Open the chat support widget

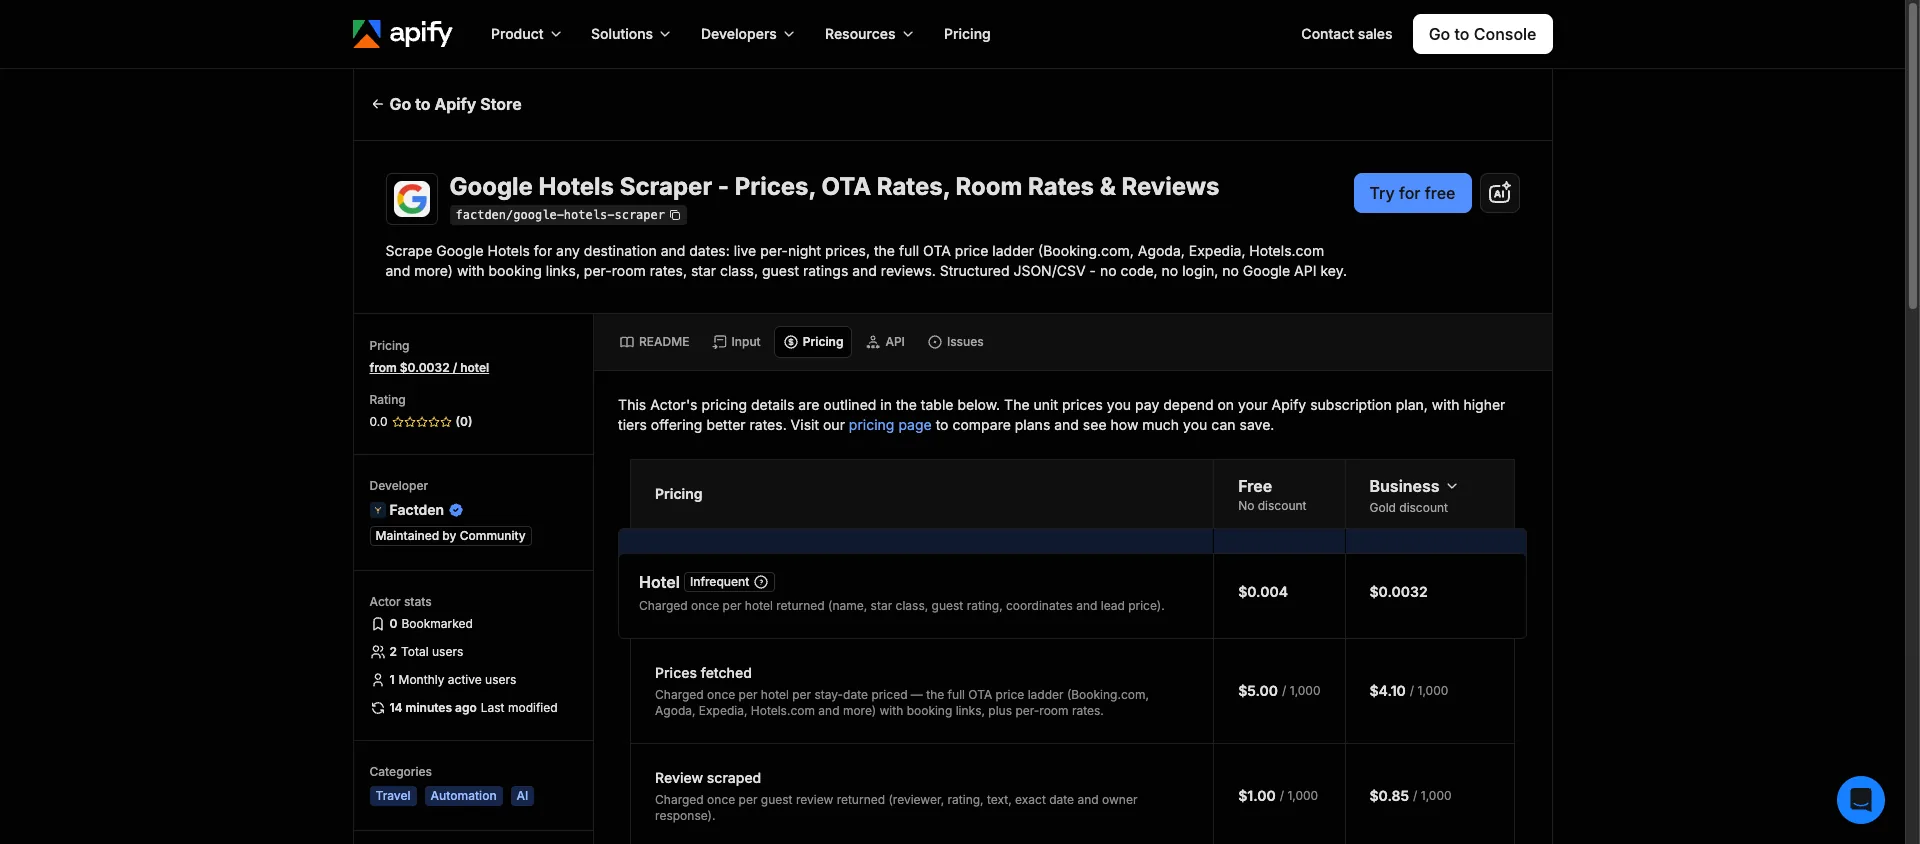(x=1860, y=800)
